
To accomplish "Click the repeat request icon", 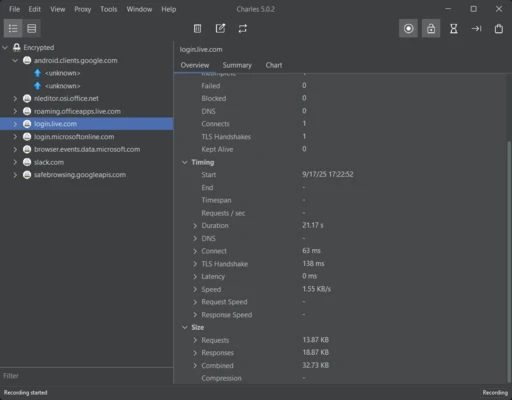I will [x=243, y=28].
